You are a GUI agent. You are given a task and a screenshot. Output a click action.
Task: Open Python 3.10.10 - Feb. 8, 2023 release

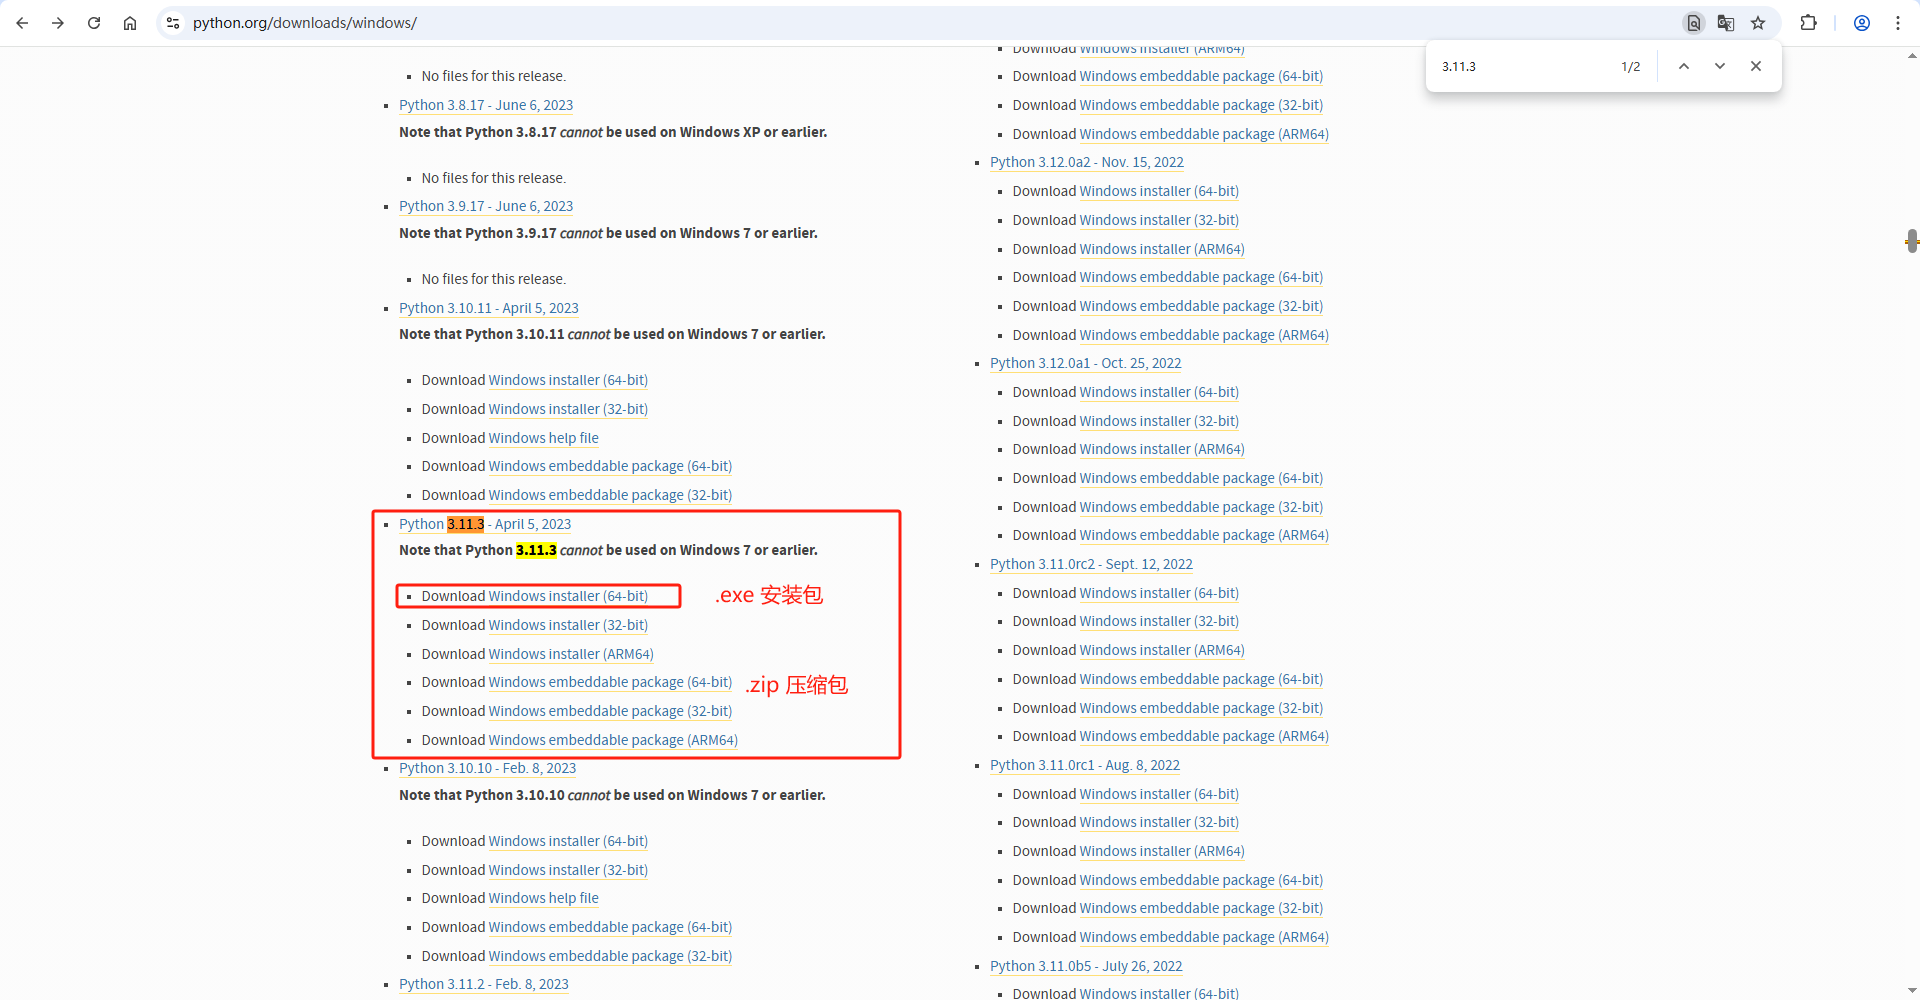(x=488, y=768)
